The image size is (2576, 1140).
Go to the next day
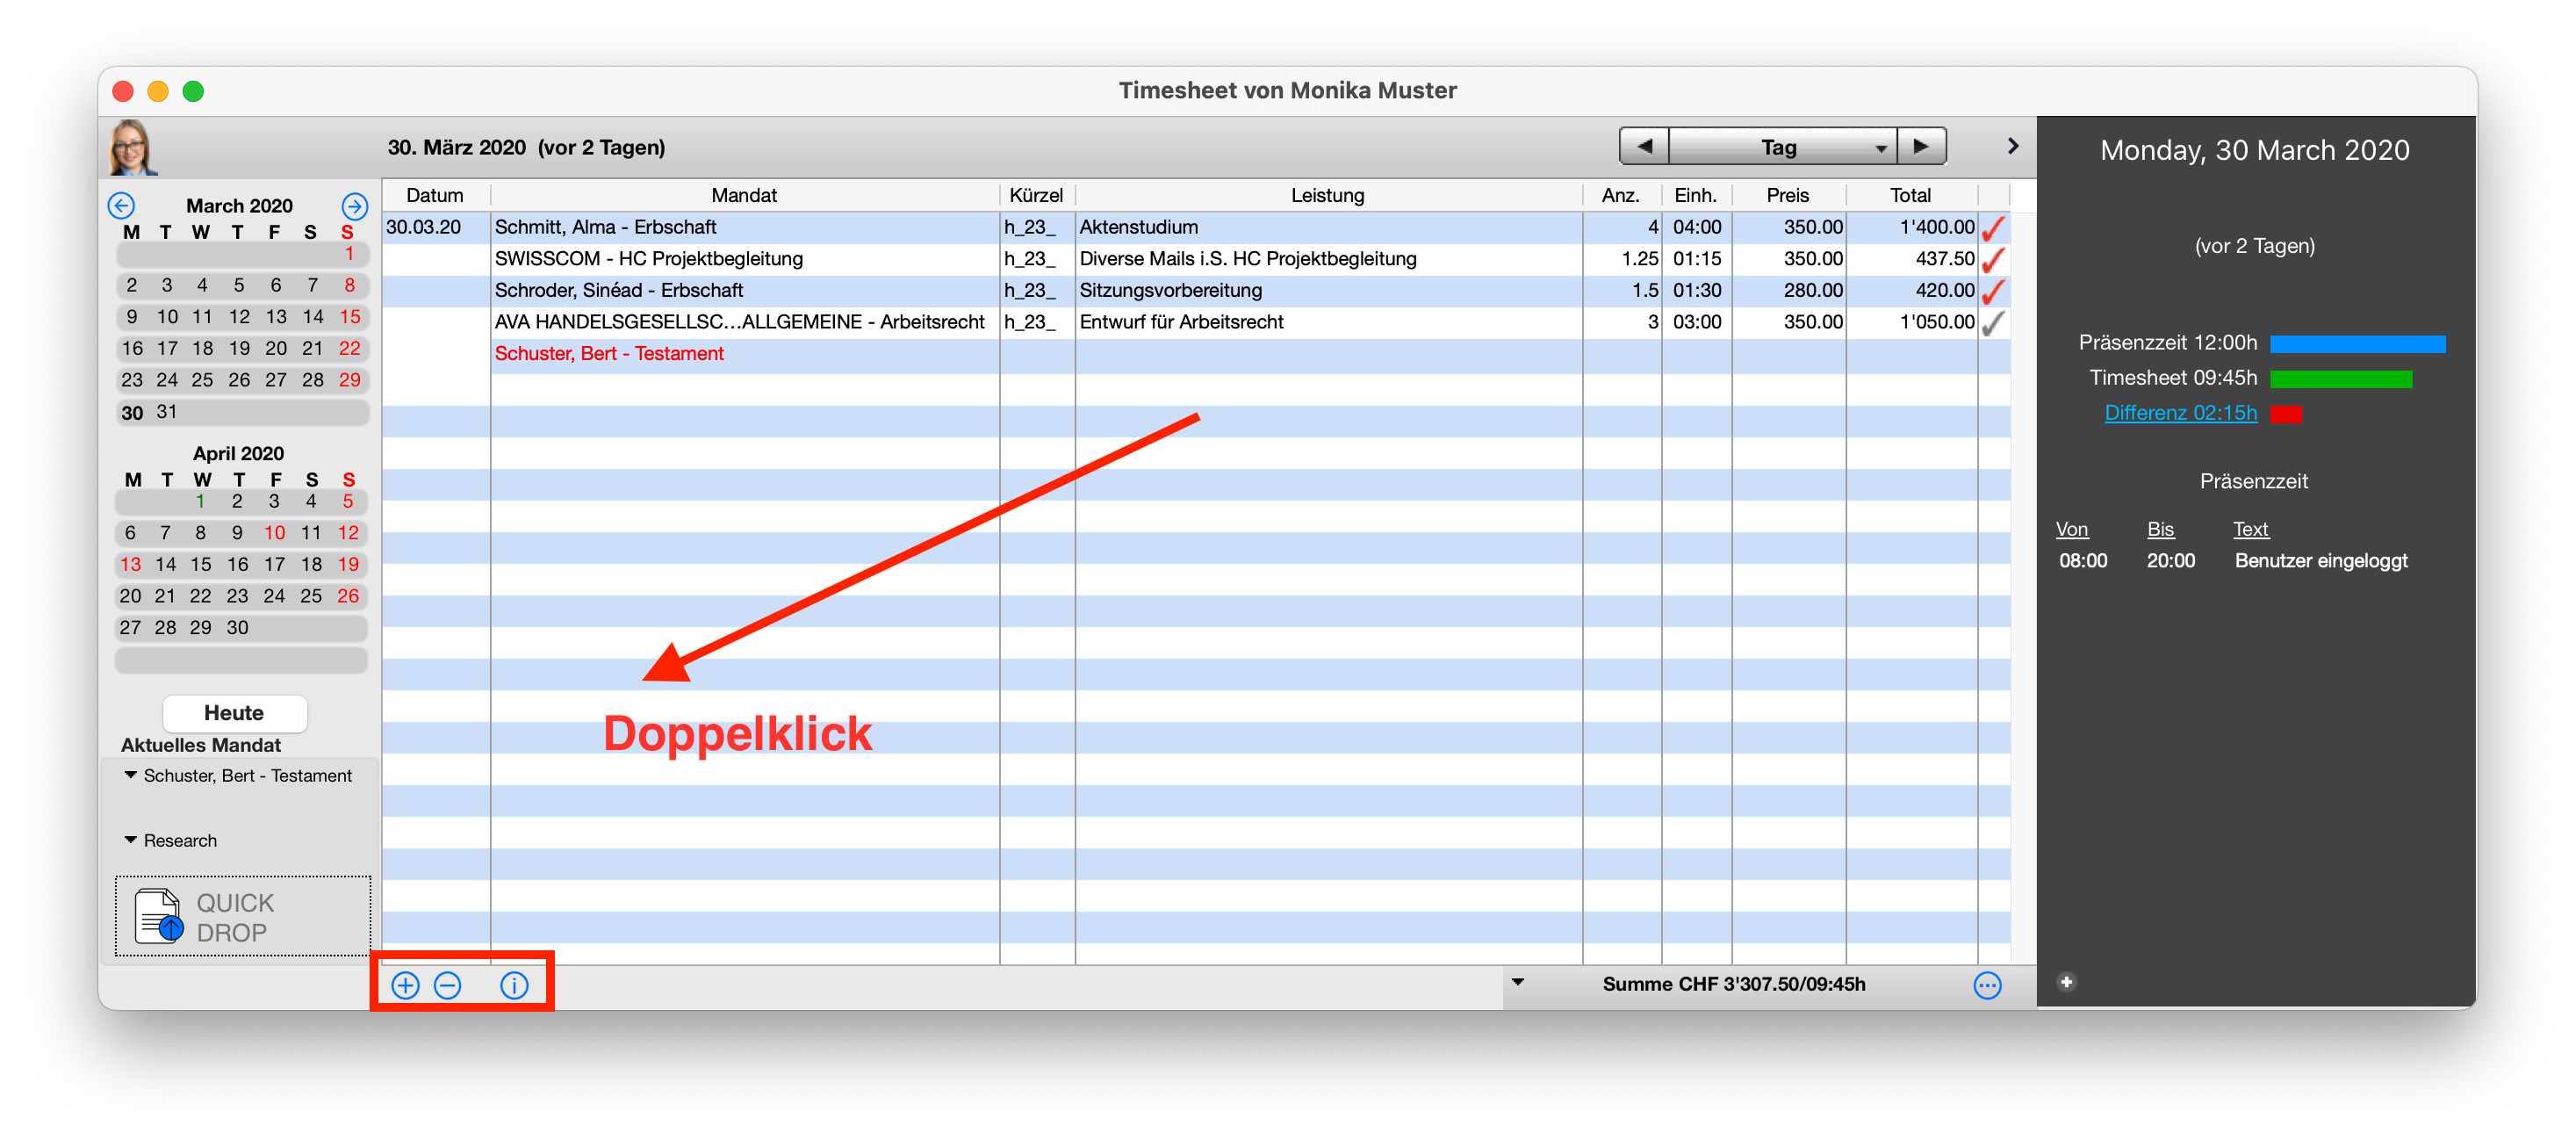pos(1921,147)
